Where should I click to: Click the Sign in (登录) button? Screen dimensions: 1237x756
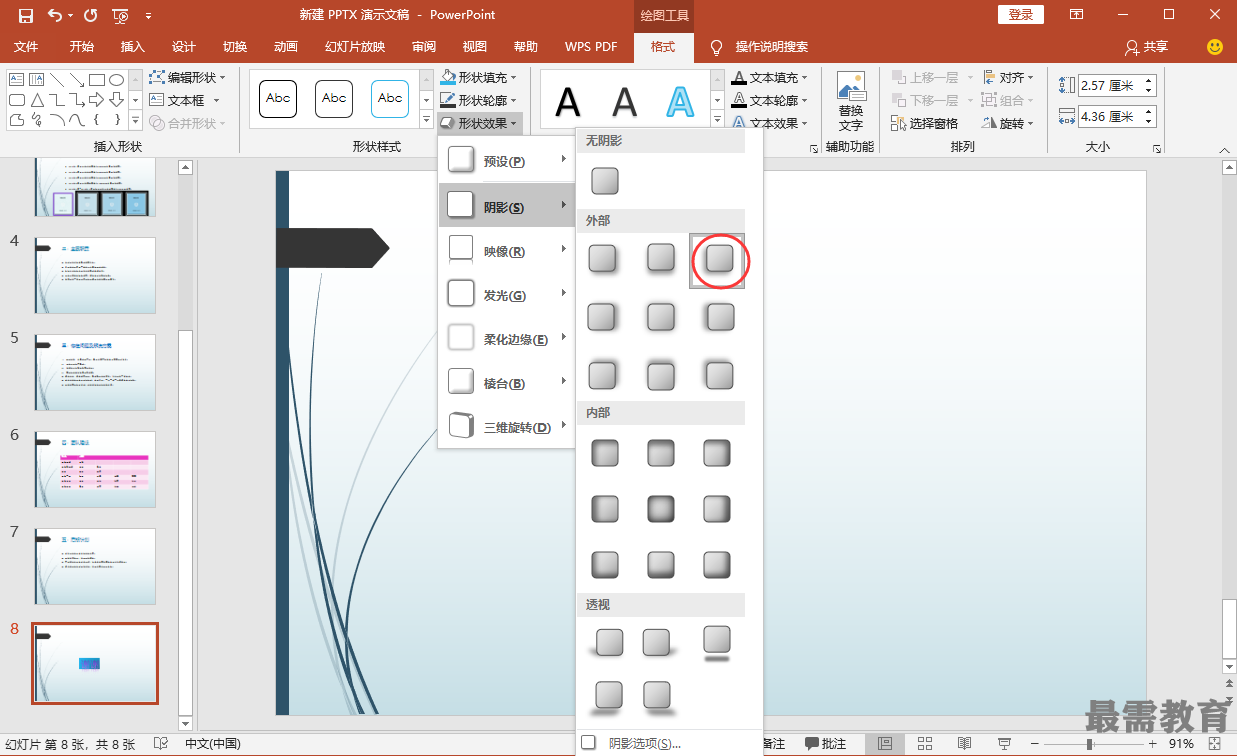pos(1021,15)
